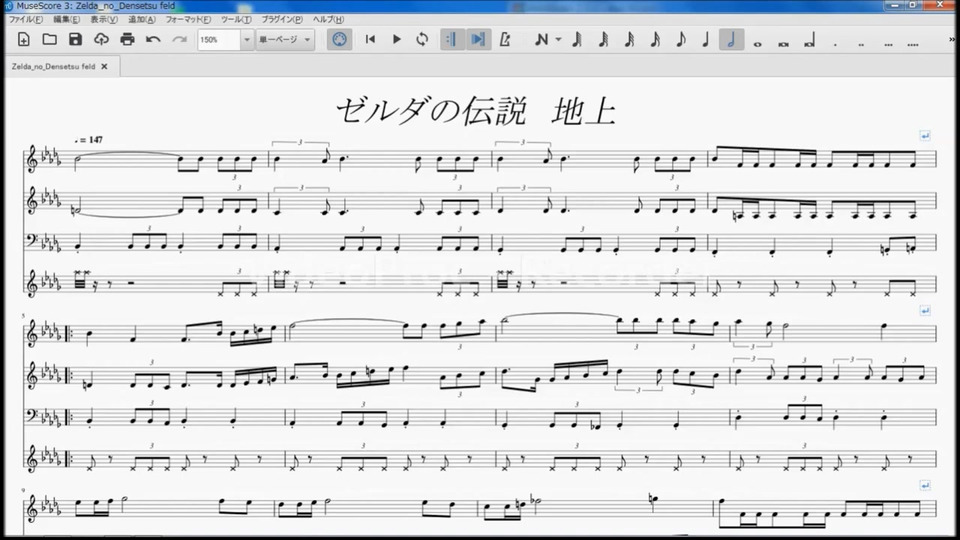The height and width of the screenshot is (540, 960).
Task: Open a score with the folder icon
Action: pos(50,40)
